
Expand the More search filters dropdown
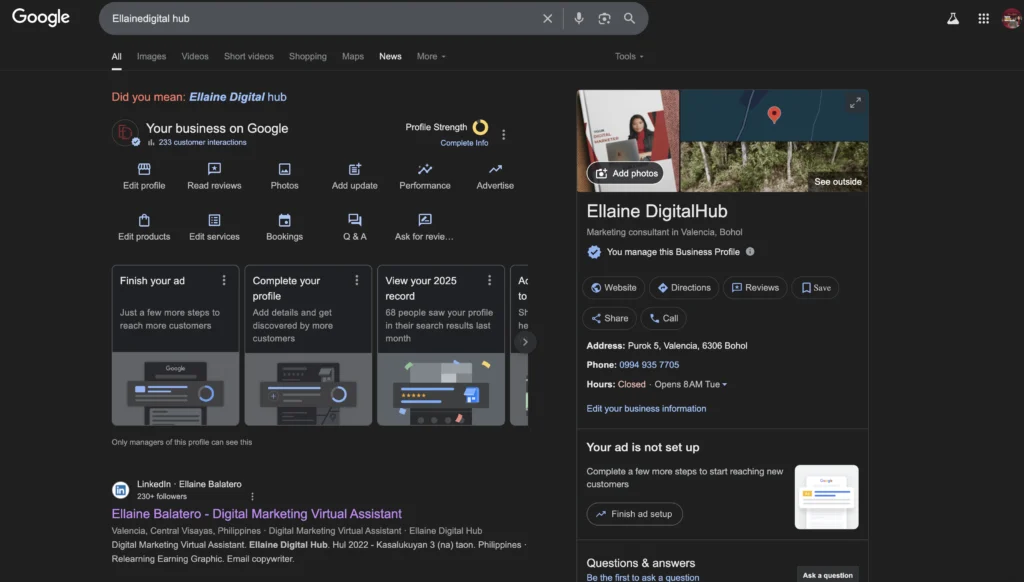pyautogui.click(x=431, y=56)
